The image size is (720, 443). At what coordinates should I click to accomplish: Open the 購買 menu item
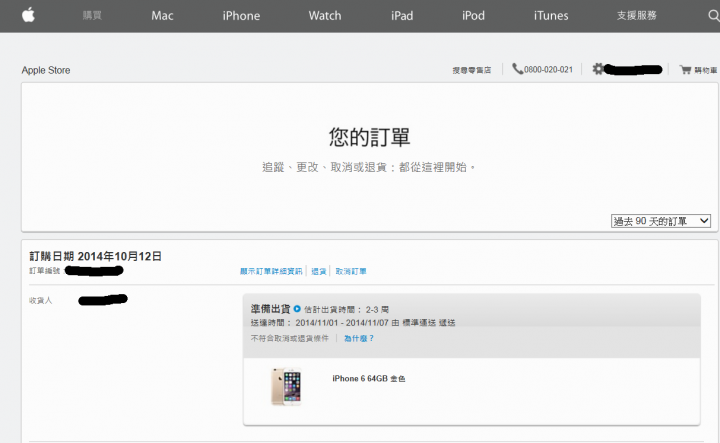[x=92, y=16]
